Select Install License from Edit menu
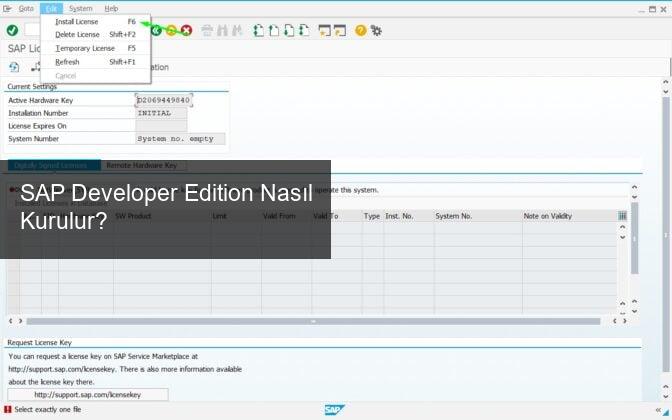The image size is (672, 420). point(77,21)
